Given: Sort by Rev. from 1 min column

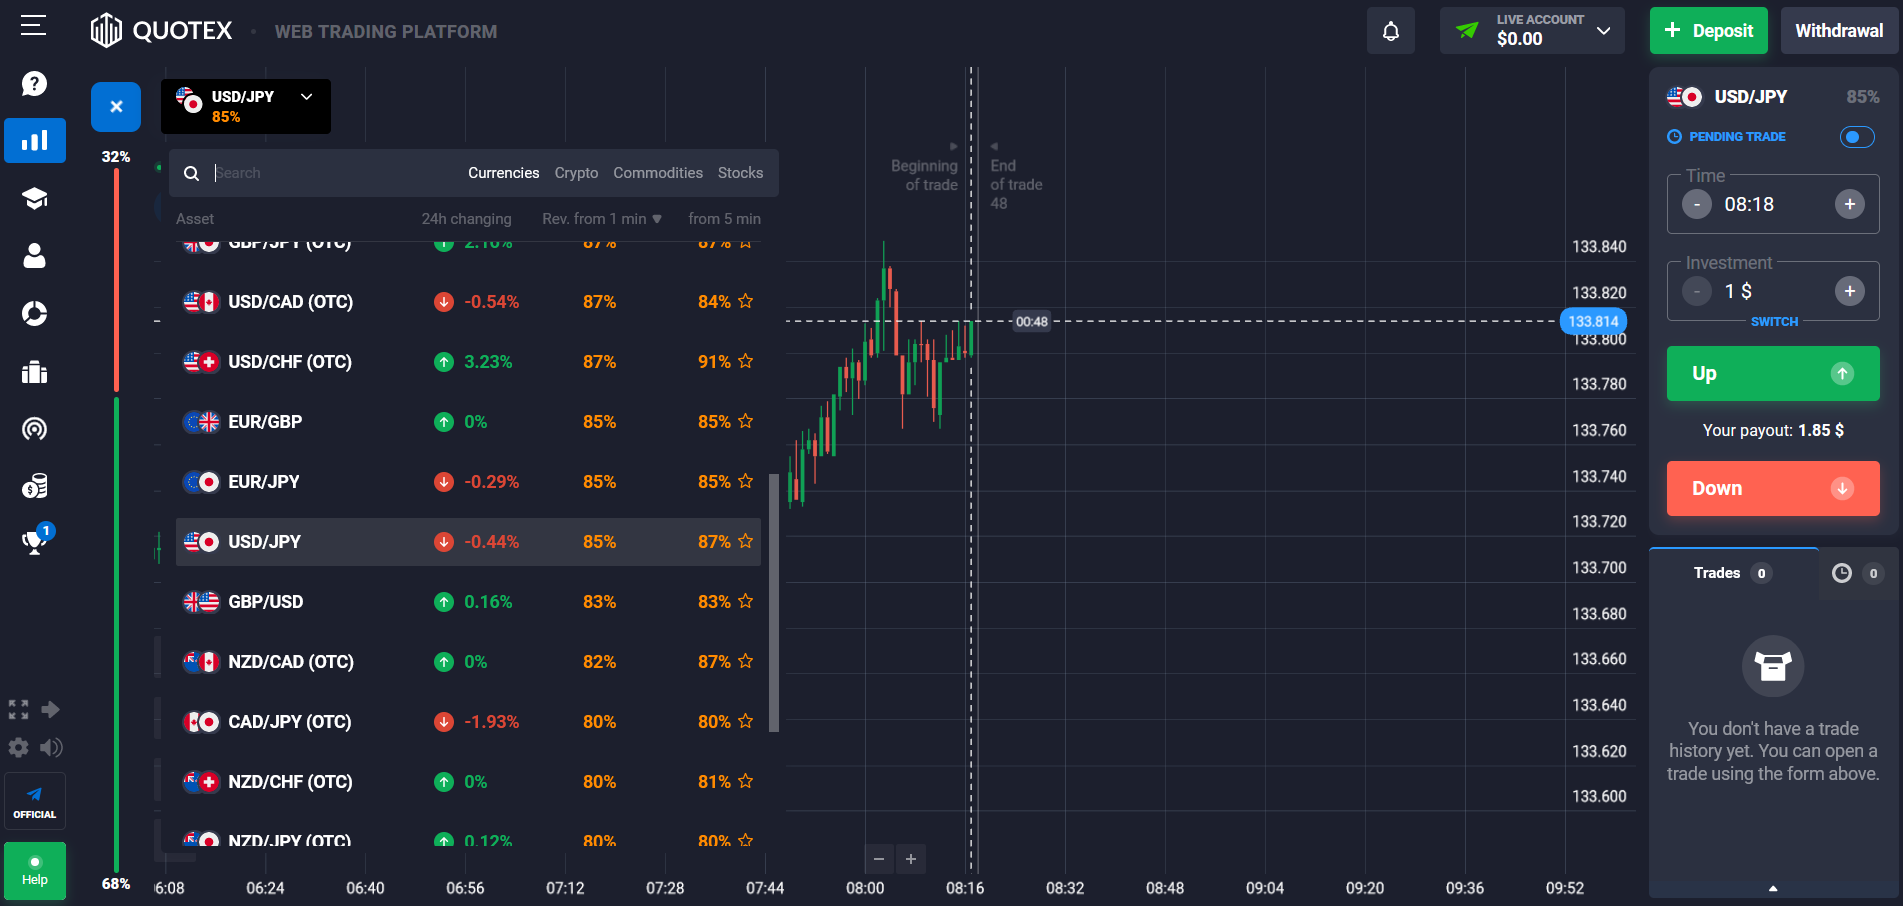Looking at the screenshot, I should click(x=602, y=219).
